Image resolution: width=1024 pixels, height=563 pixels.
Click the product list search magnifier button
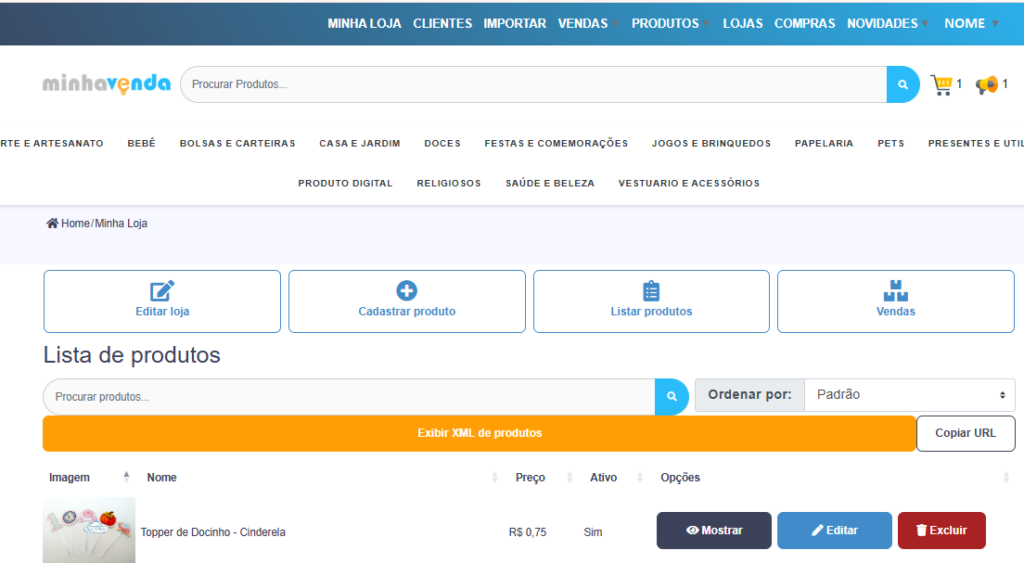[671, 396]
